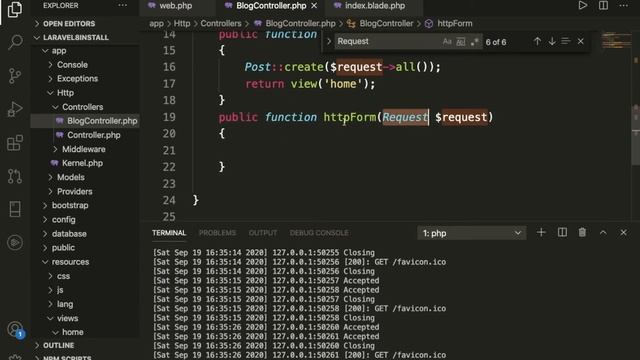This screenshot has width=640, height=360.
Task: Expand the replace field chevron
Action: click(x=329, y=41)
